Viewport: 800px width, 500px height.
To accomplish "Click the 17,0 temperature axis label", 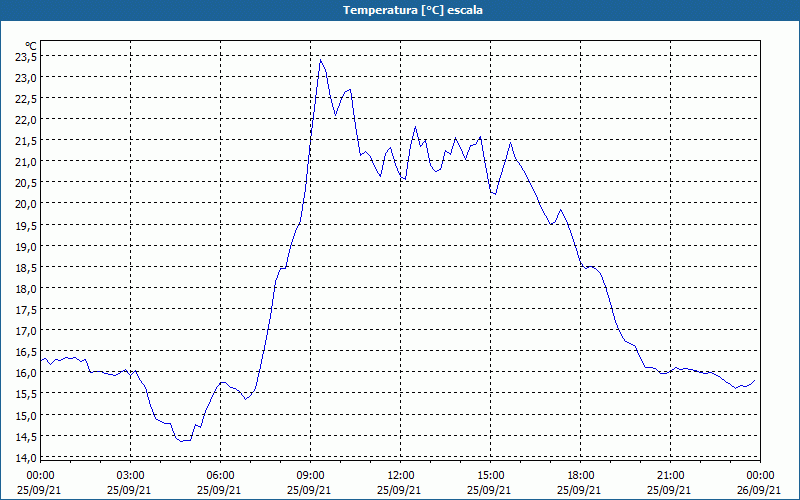I will click(x=26, y=331).
